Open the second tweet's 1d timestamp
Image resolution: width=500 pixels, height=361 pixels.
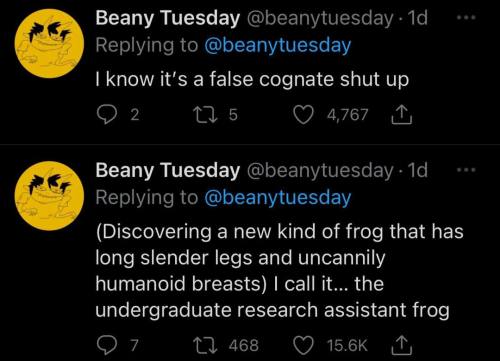tap(418, 170)
